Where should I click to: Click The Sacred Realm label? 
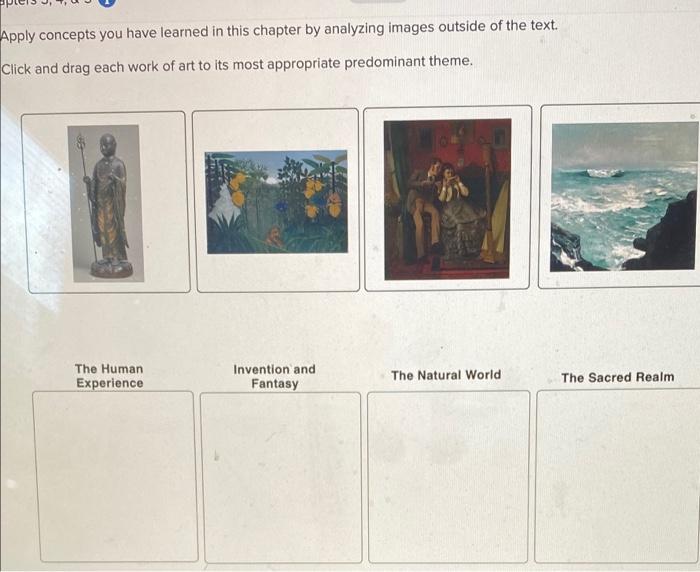(618, 377)
